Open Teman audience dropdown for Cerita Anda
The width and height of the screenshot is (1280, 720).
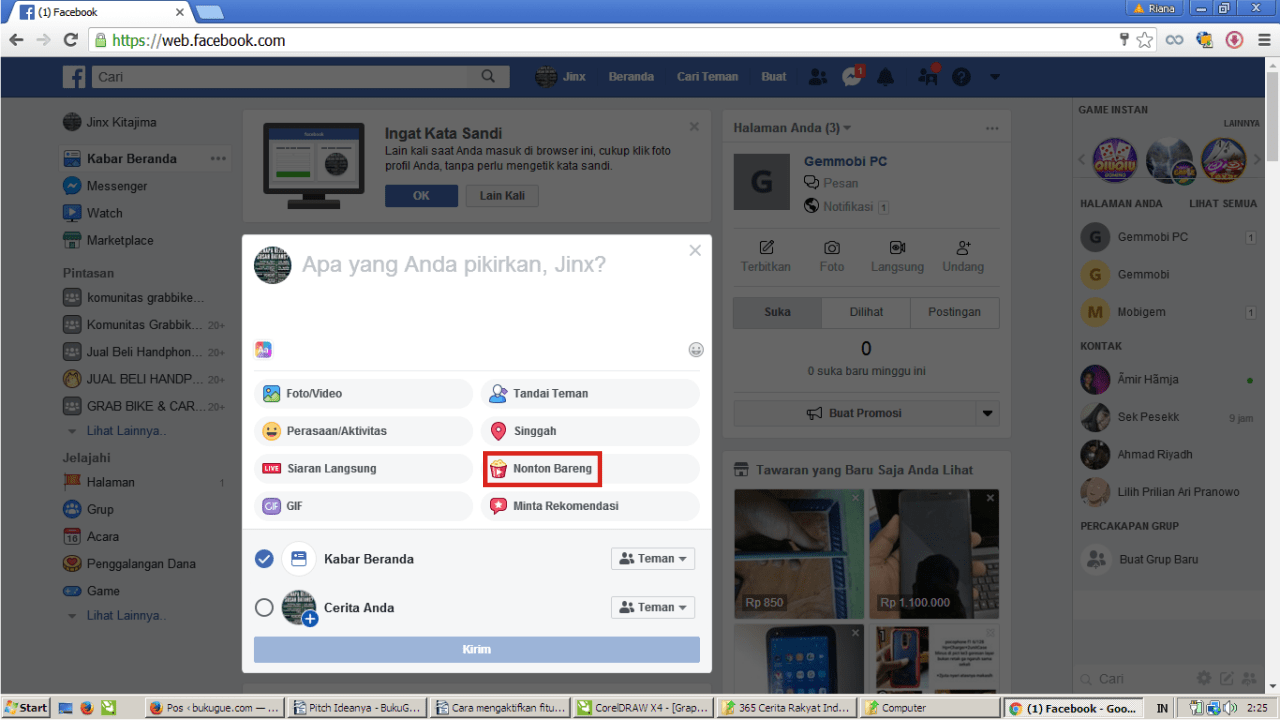tap(653, 607)
